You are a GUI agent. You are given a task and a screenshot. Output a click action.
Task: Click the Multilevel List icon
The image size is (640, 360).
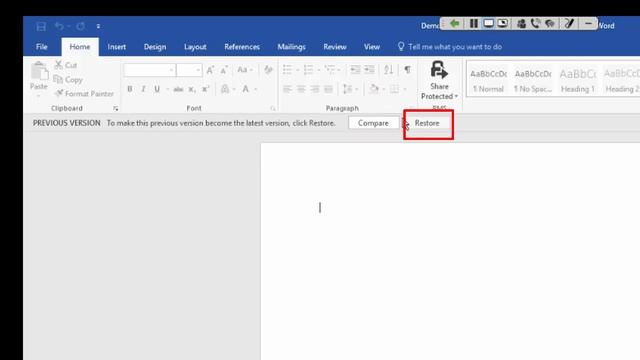pos(330,70)
